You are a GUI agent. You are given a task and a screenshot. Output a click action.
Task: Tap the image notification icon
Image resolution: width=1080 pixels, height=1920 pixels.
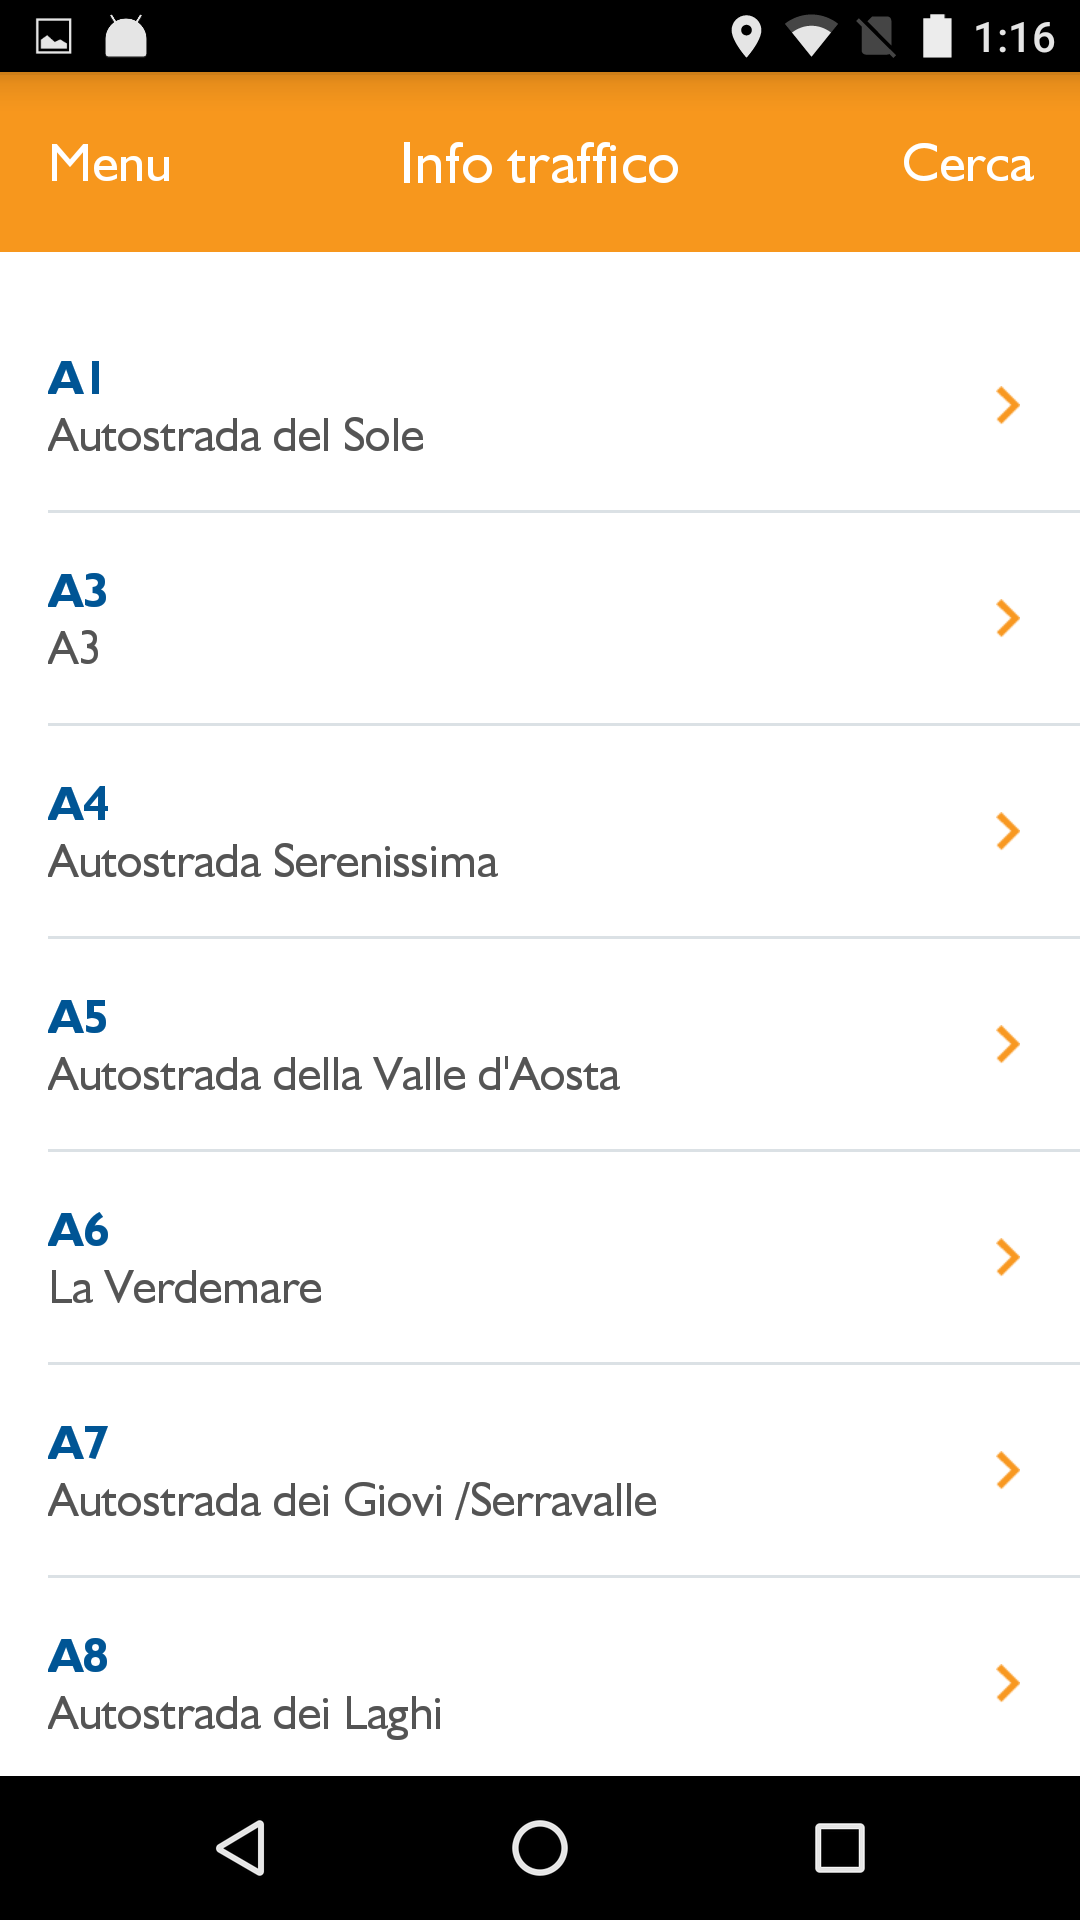[54, 37]
